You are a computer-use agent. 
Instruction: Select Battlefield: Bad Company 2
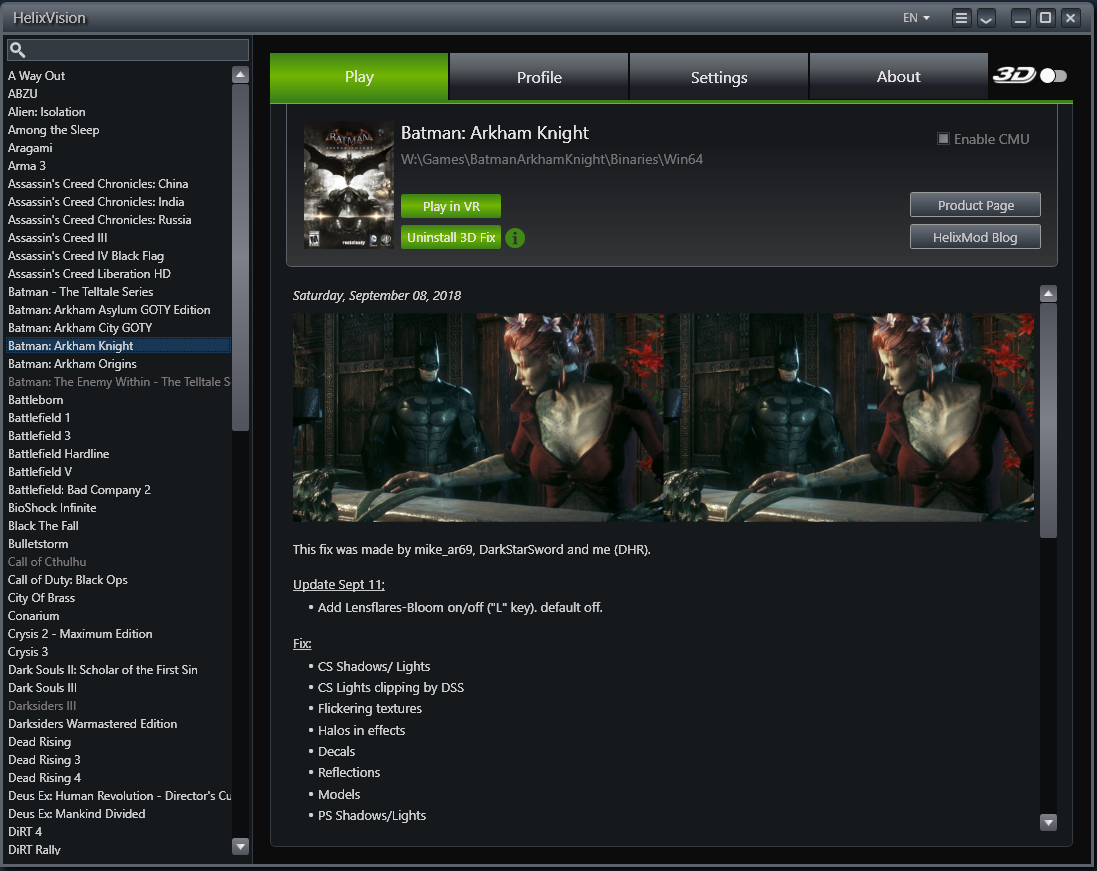coord(79,490)
